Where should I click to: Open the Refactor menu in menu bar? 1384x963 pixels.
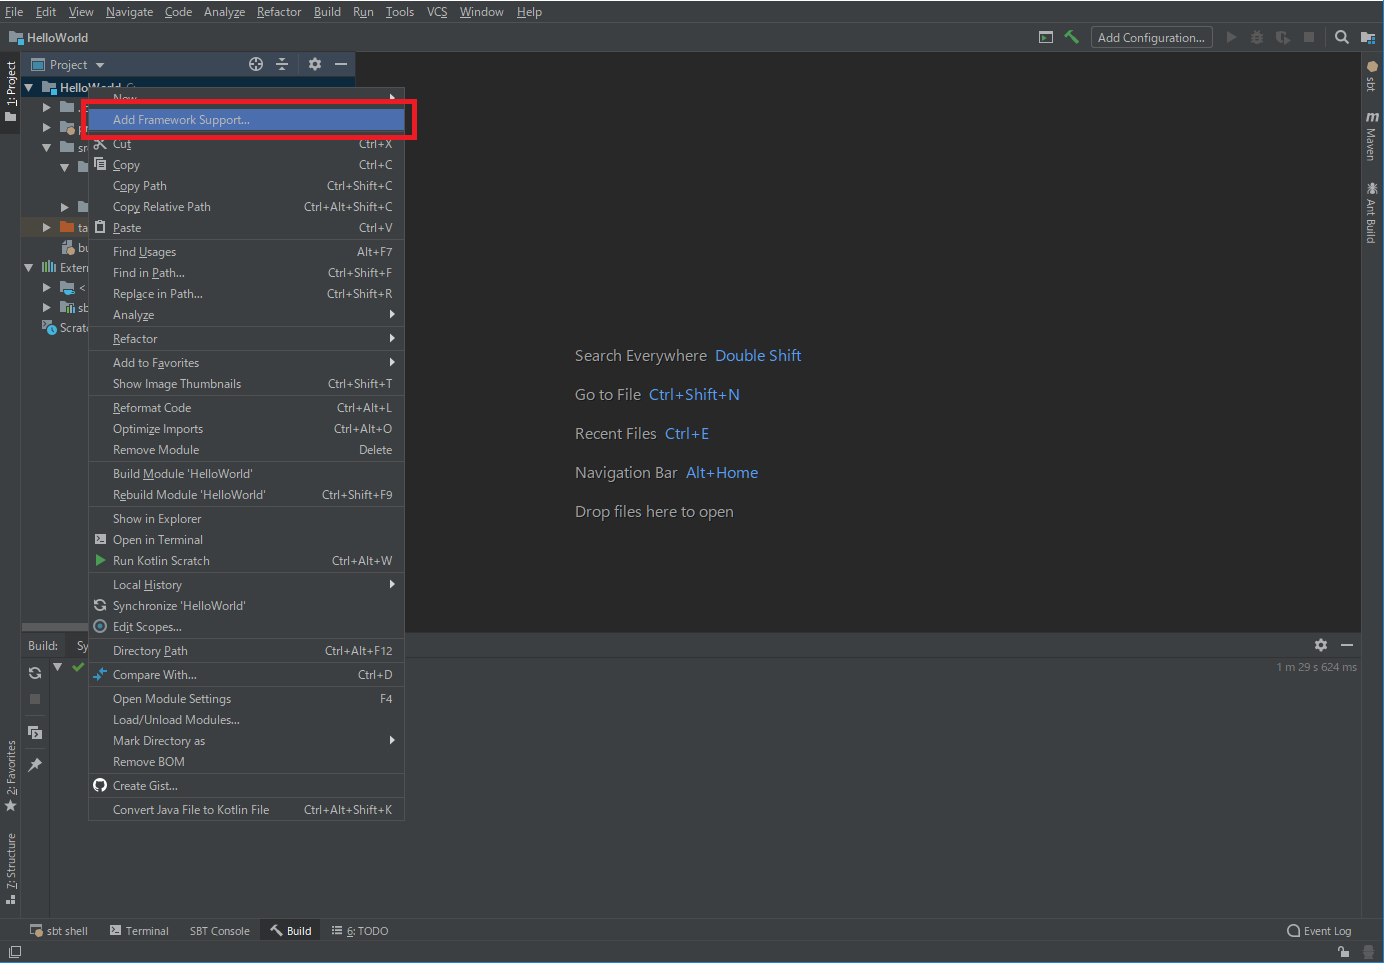pos(279,12)
